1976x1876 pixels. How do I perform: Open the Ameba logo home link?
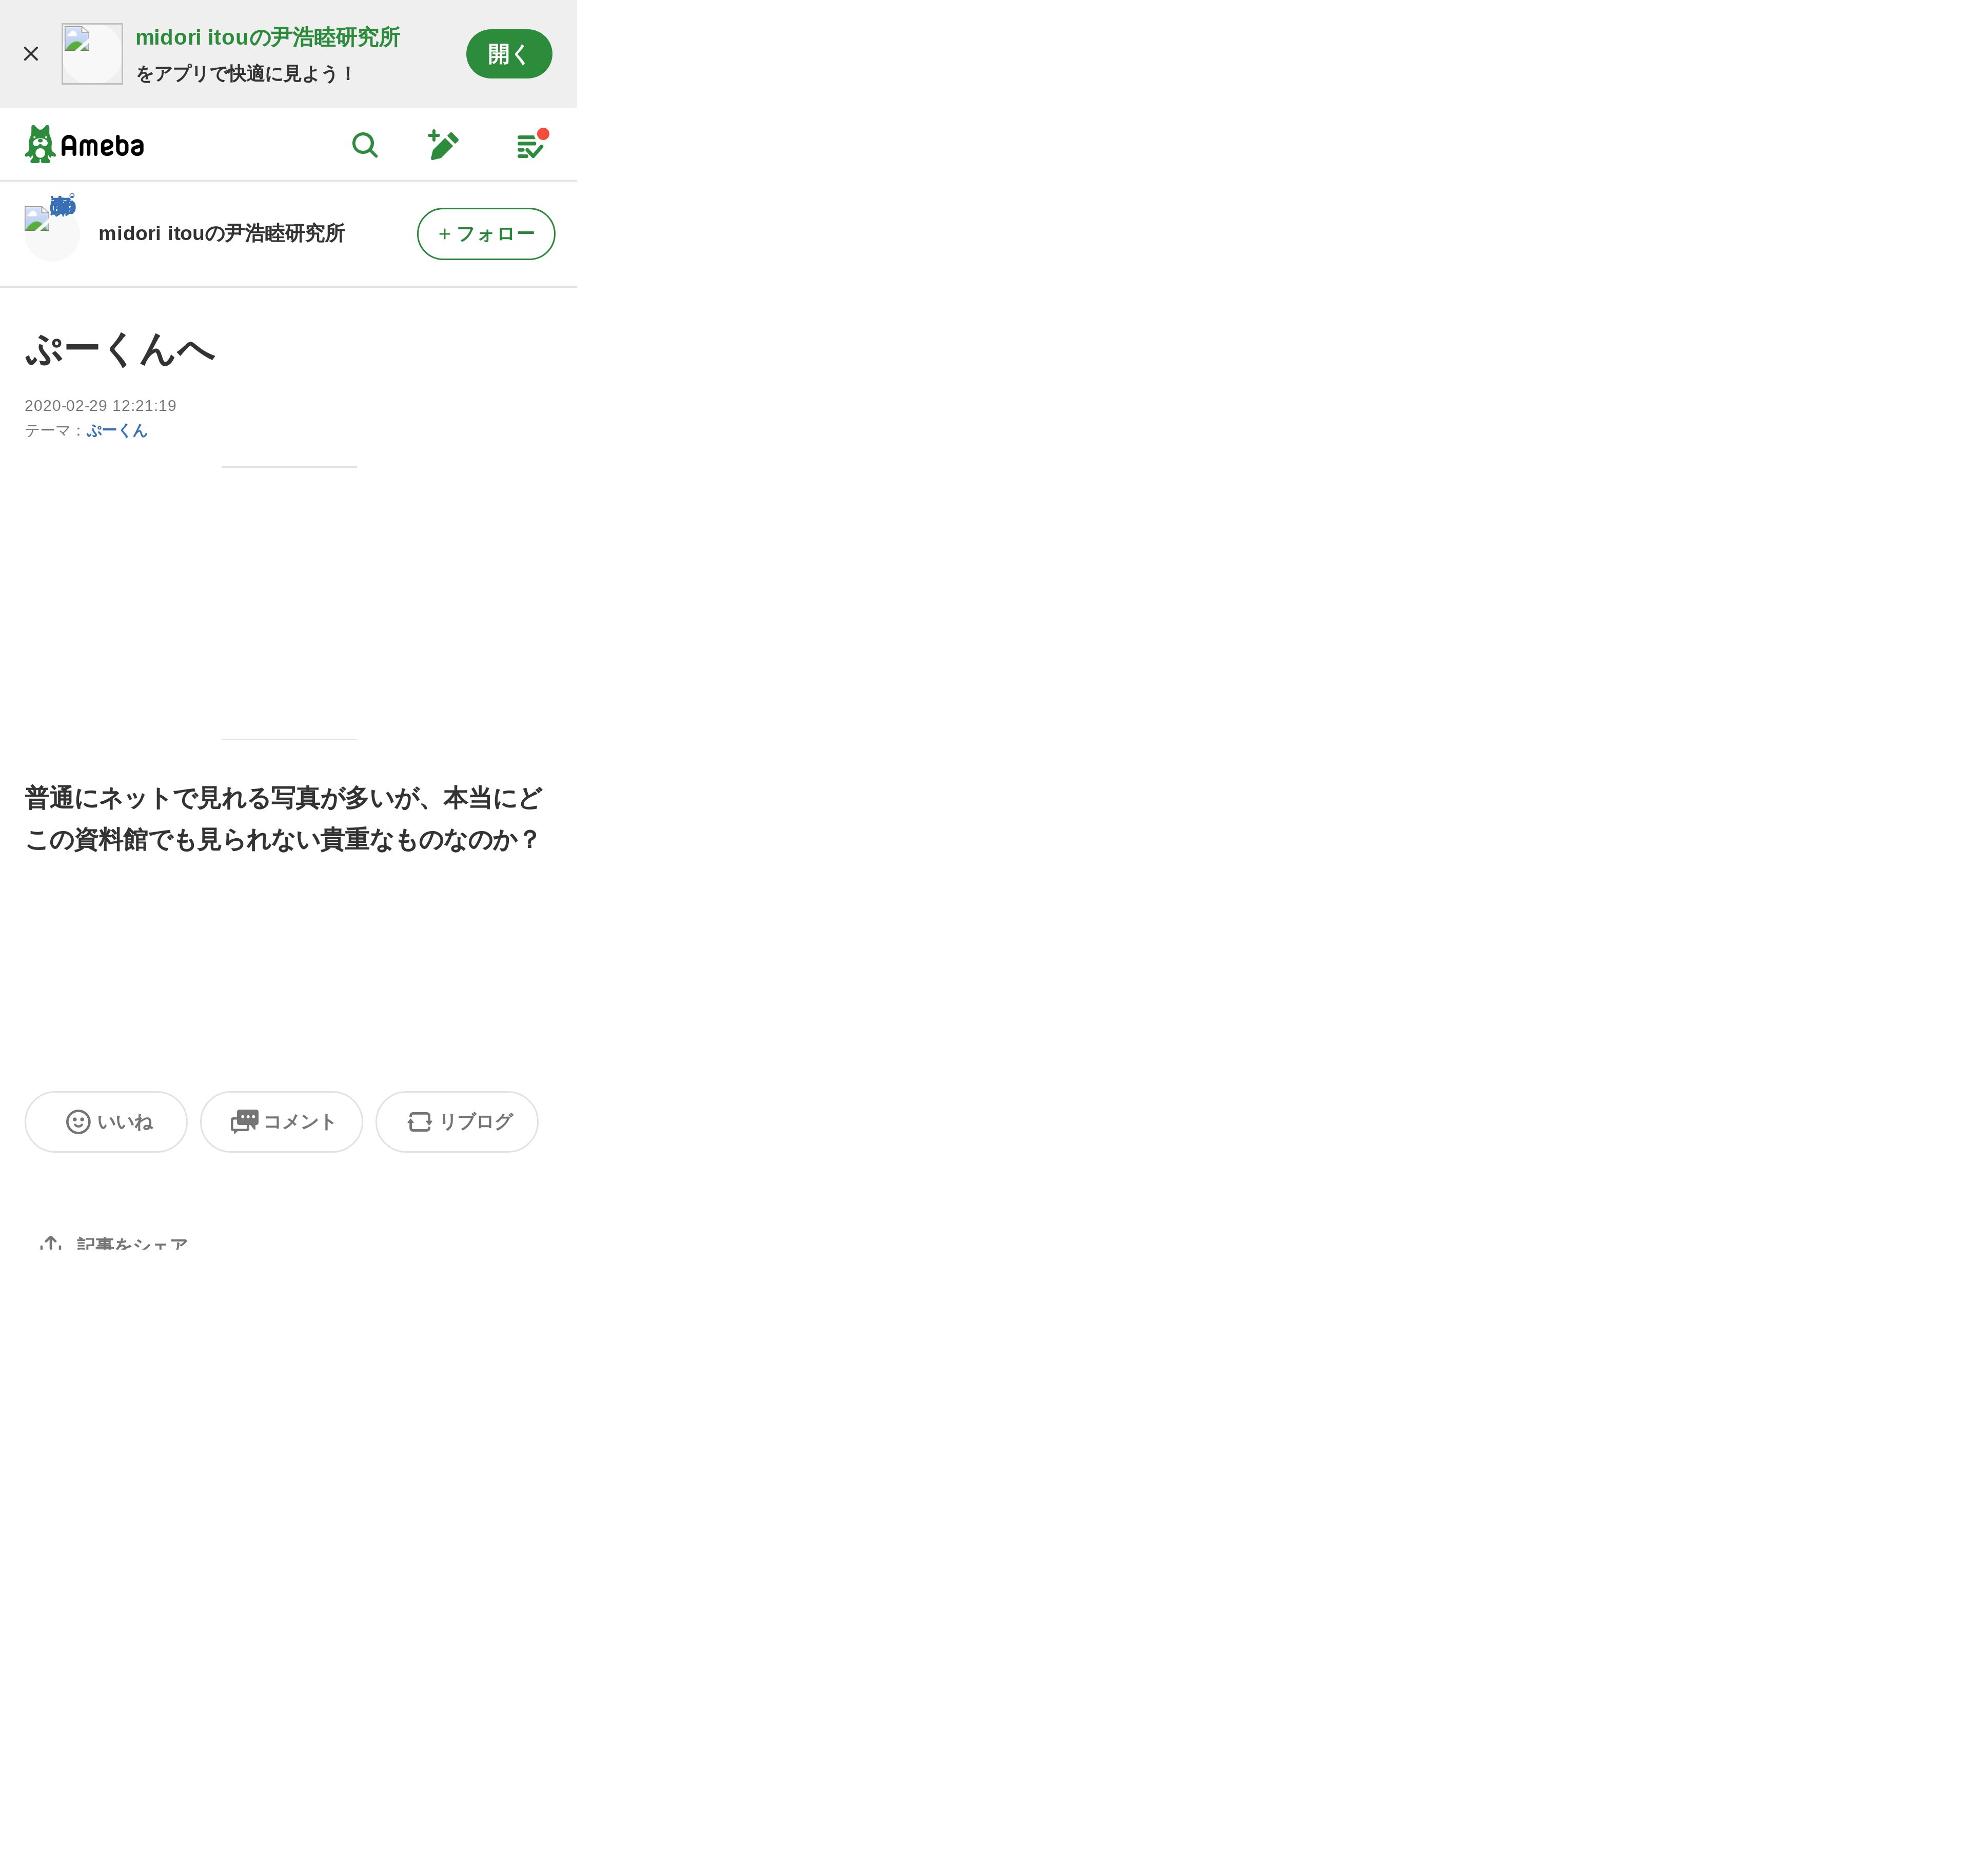point(85,145)
